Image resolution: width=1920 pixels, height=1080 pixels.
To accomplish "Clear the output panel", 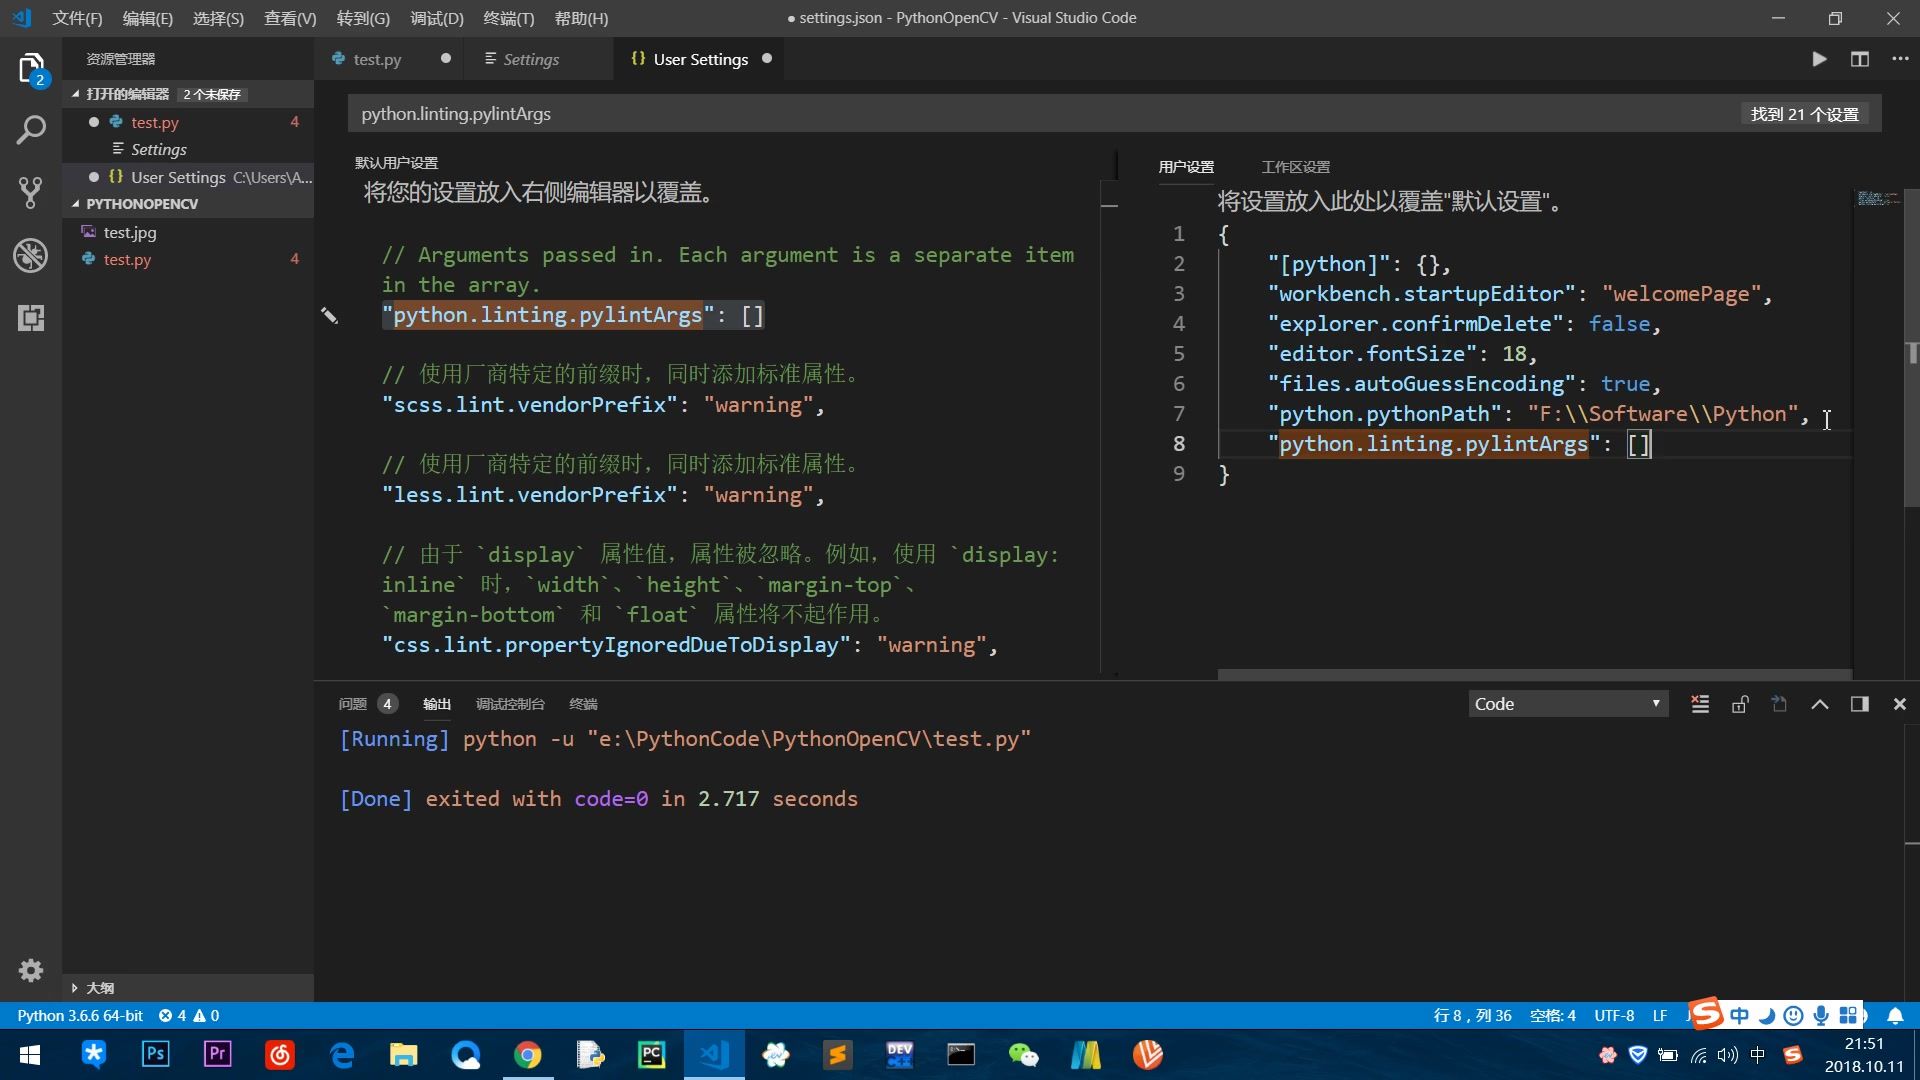I will point(1700,704).
